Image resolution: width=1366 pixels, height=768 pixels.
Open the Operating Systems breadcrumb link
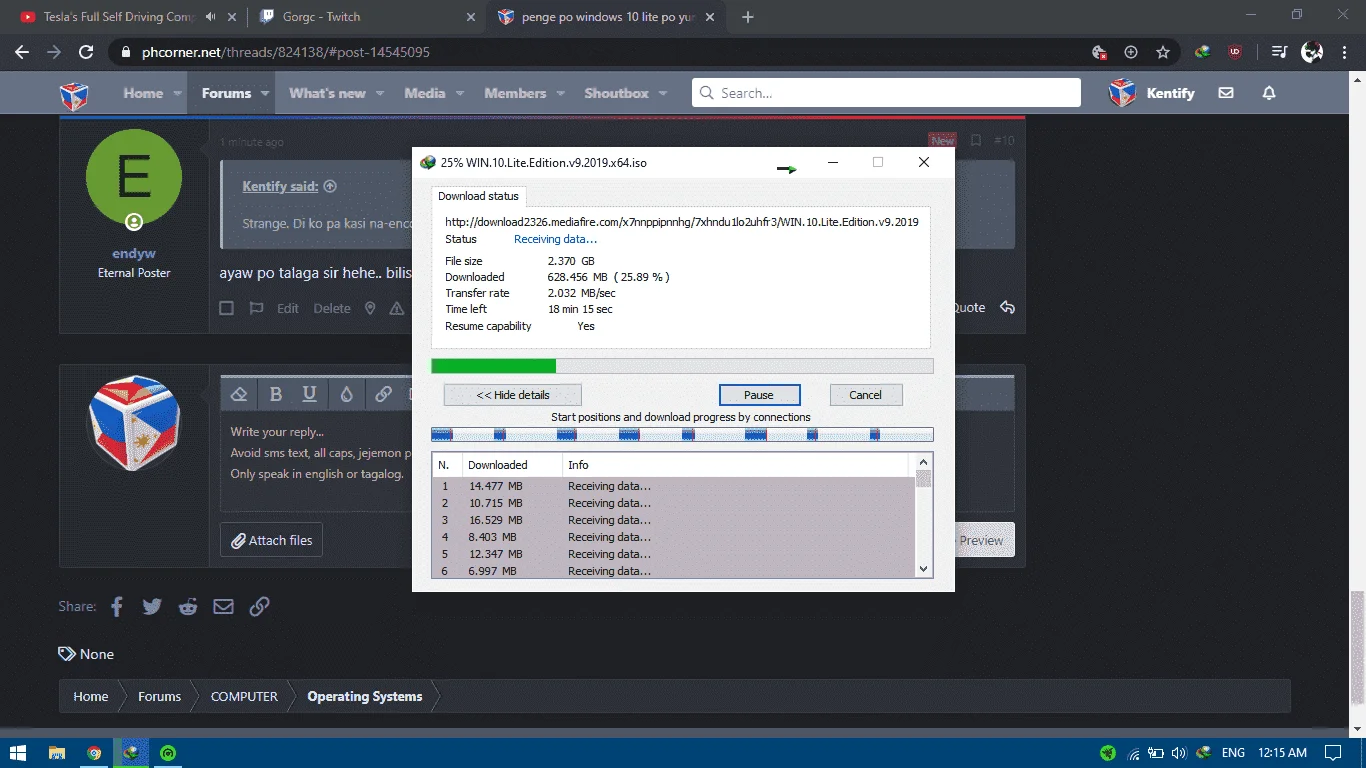point(365,696)
